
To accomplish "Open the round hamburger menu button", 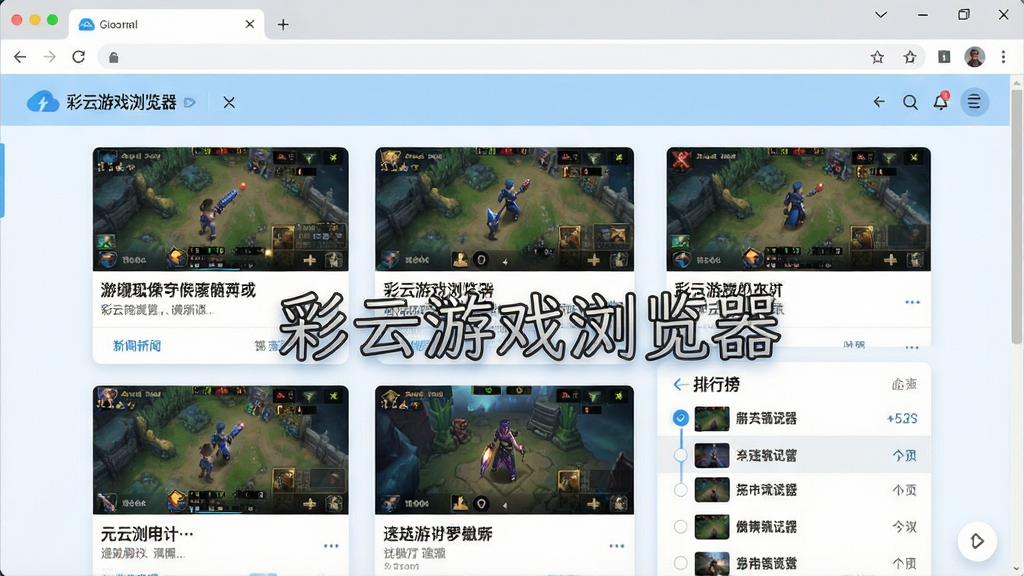I will [x=974, y=102].
